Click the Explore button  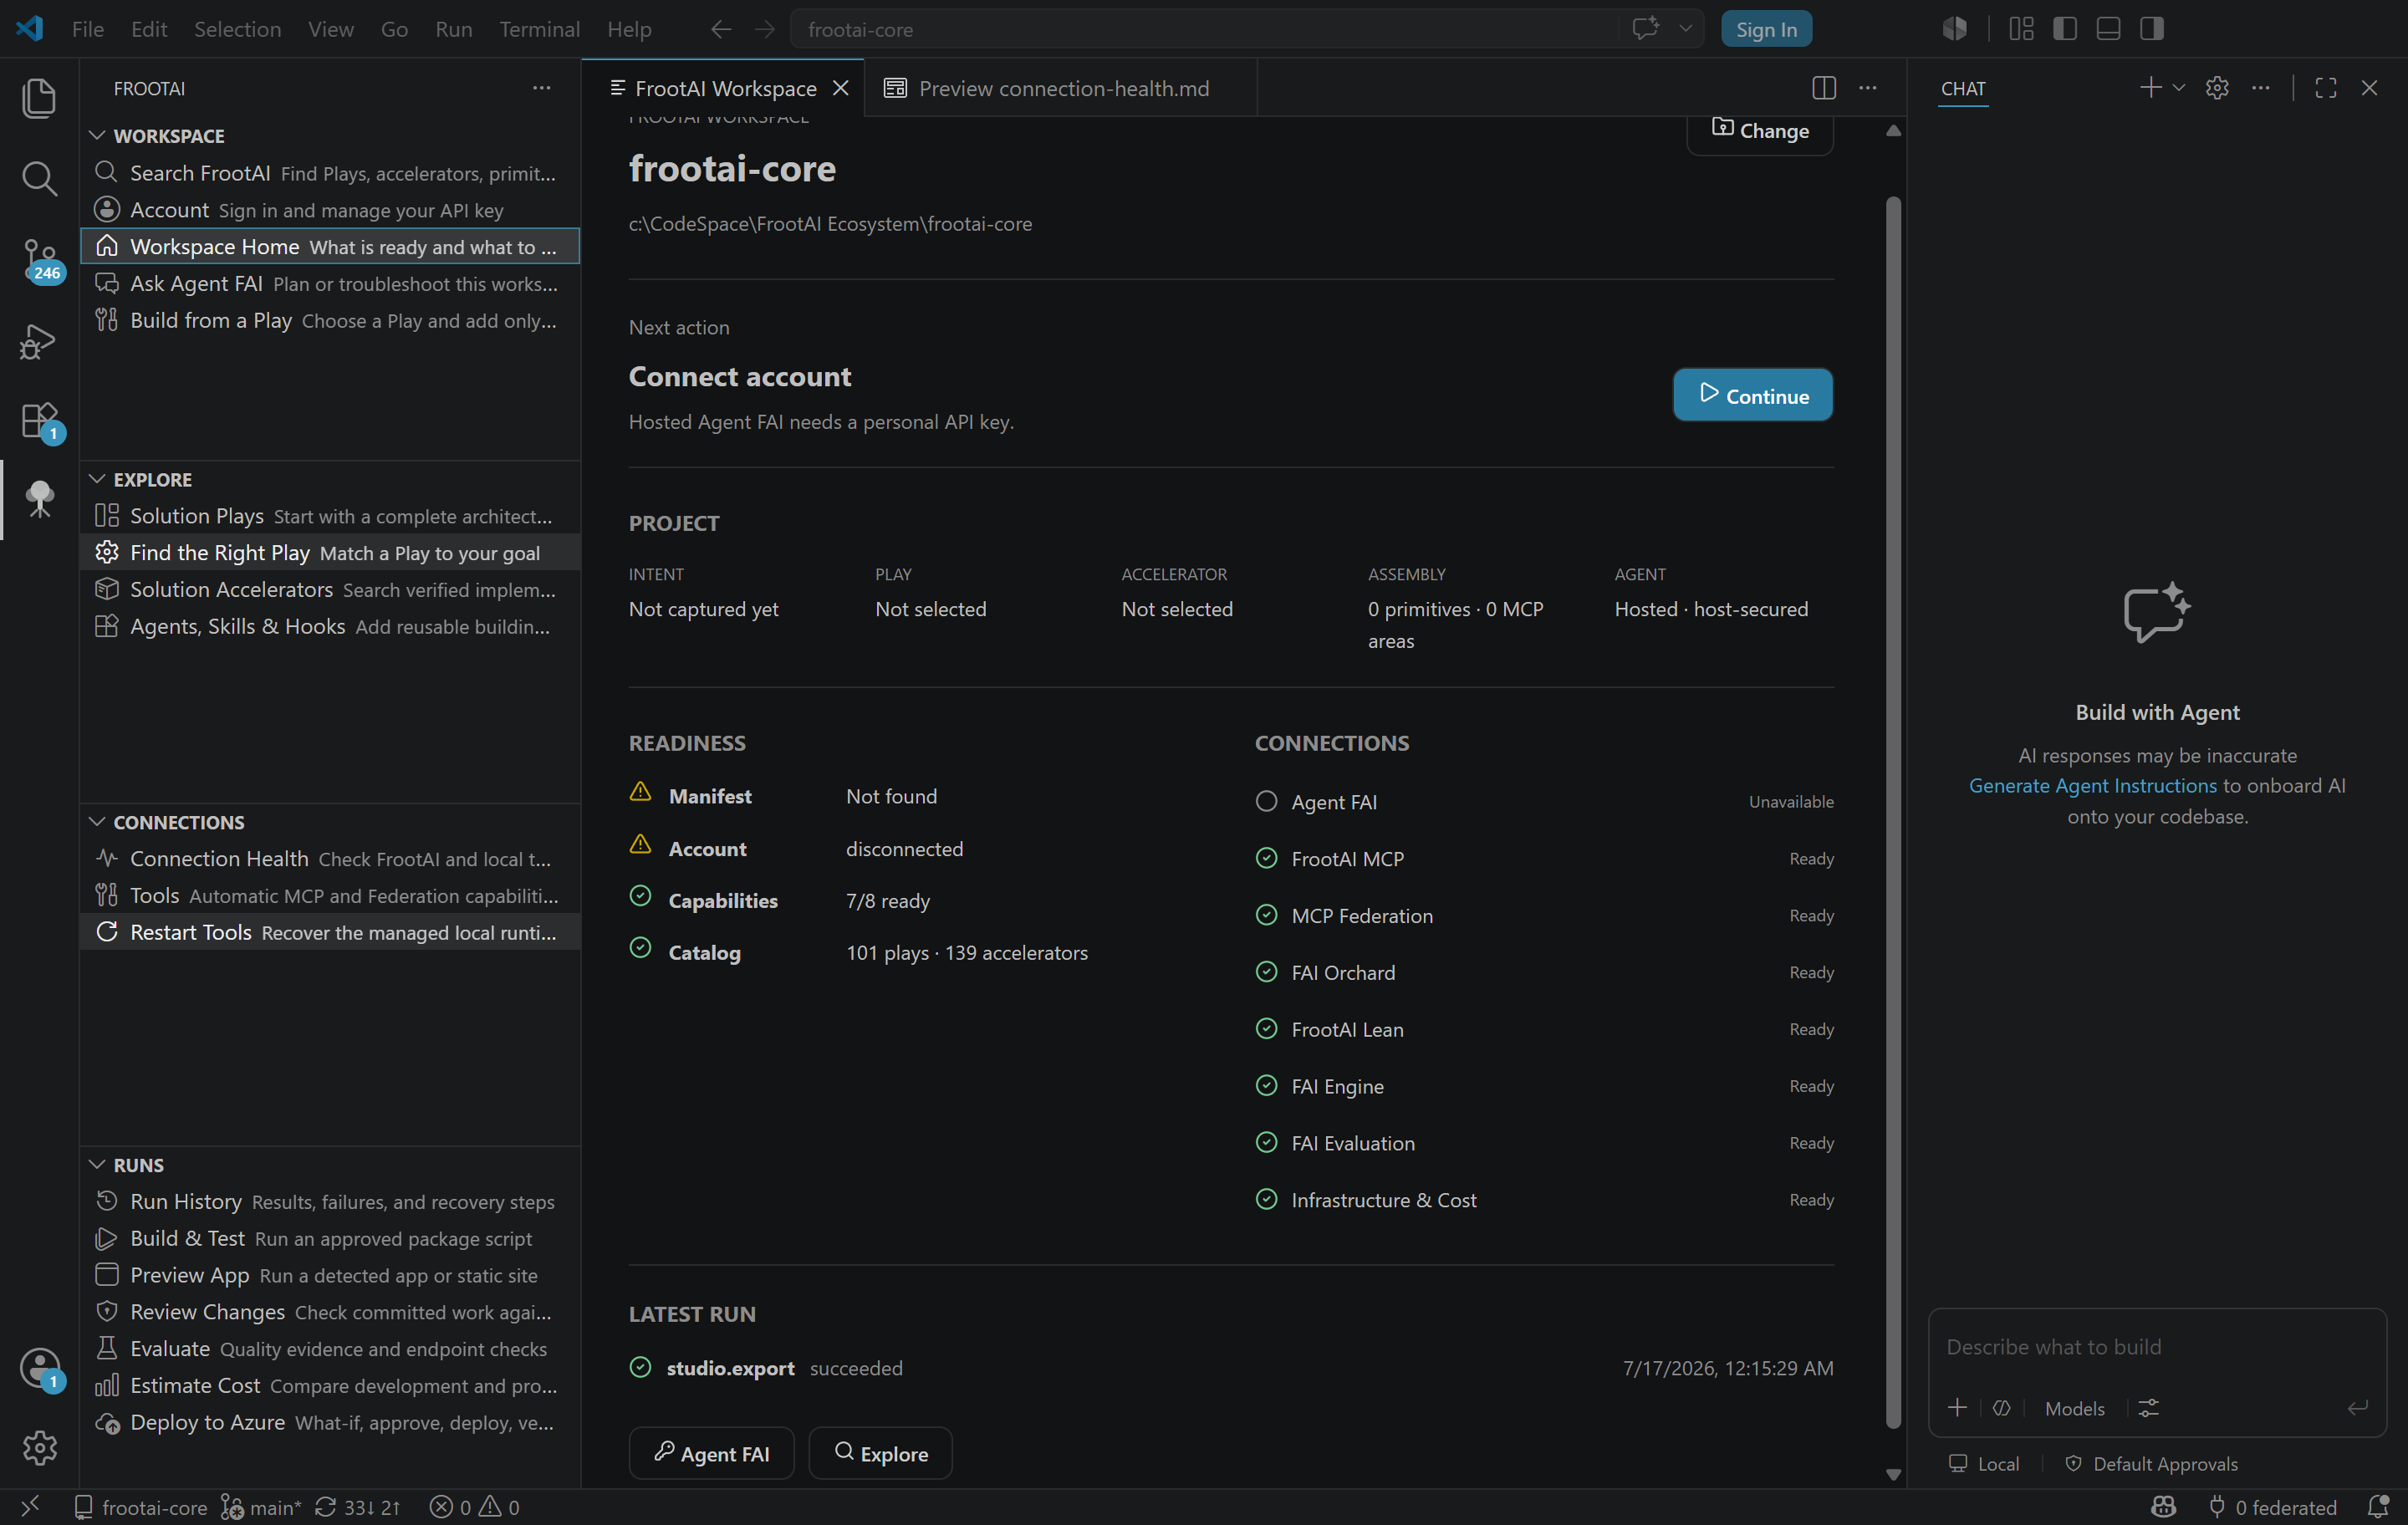coord(880,1453)
